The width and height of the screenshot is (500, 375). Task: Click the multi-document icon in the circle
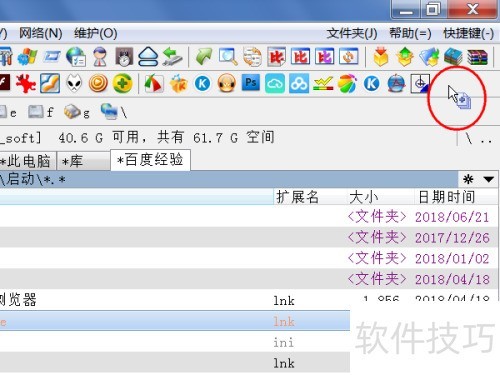tap(464, 101)
